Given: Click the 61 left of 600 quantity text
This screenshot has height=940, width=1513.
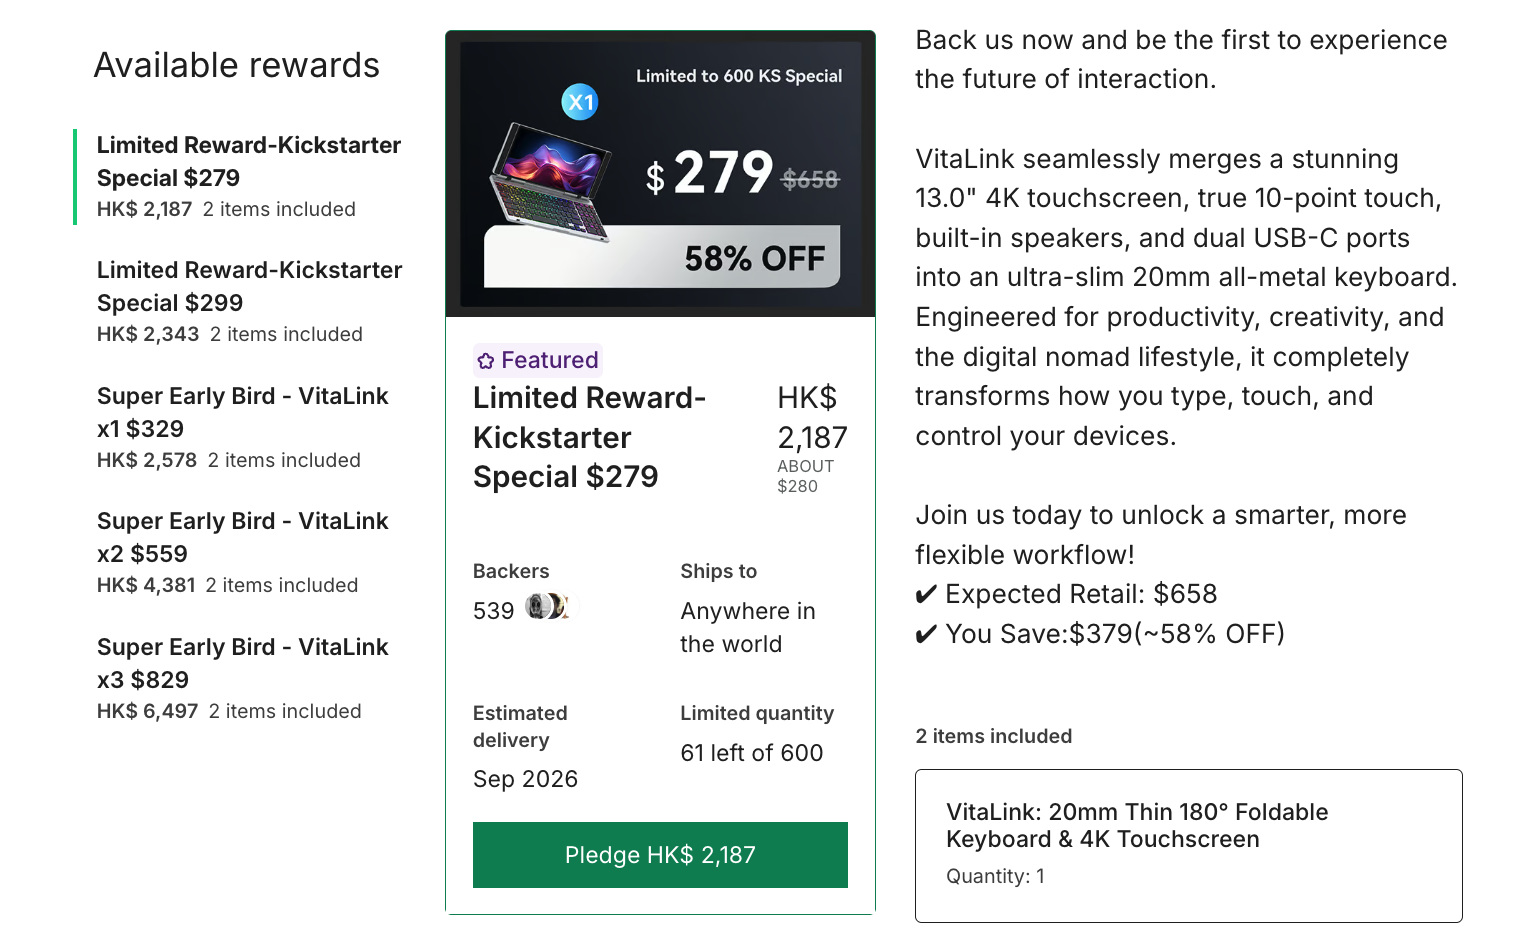Looking at the screenshot, I should pos(752,753).
